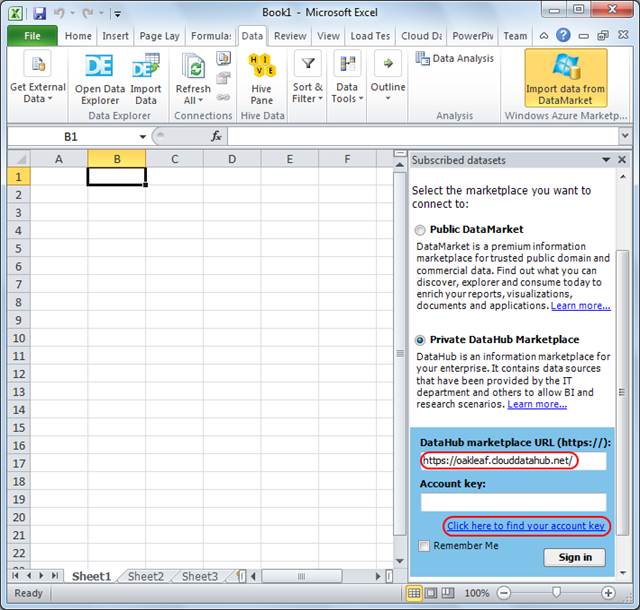
Task: Switch to Page Break Preview
Action: (x=448, y=593)
